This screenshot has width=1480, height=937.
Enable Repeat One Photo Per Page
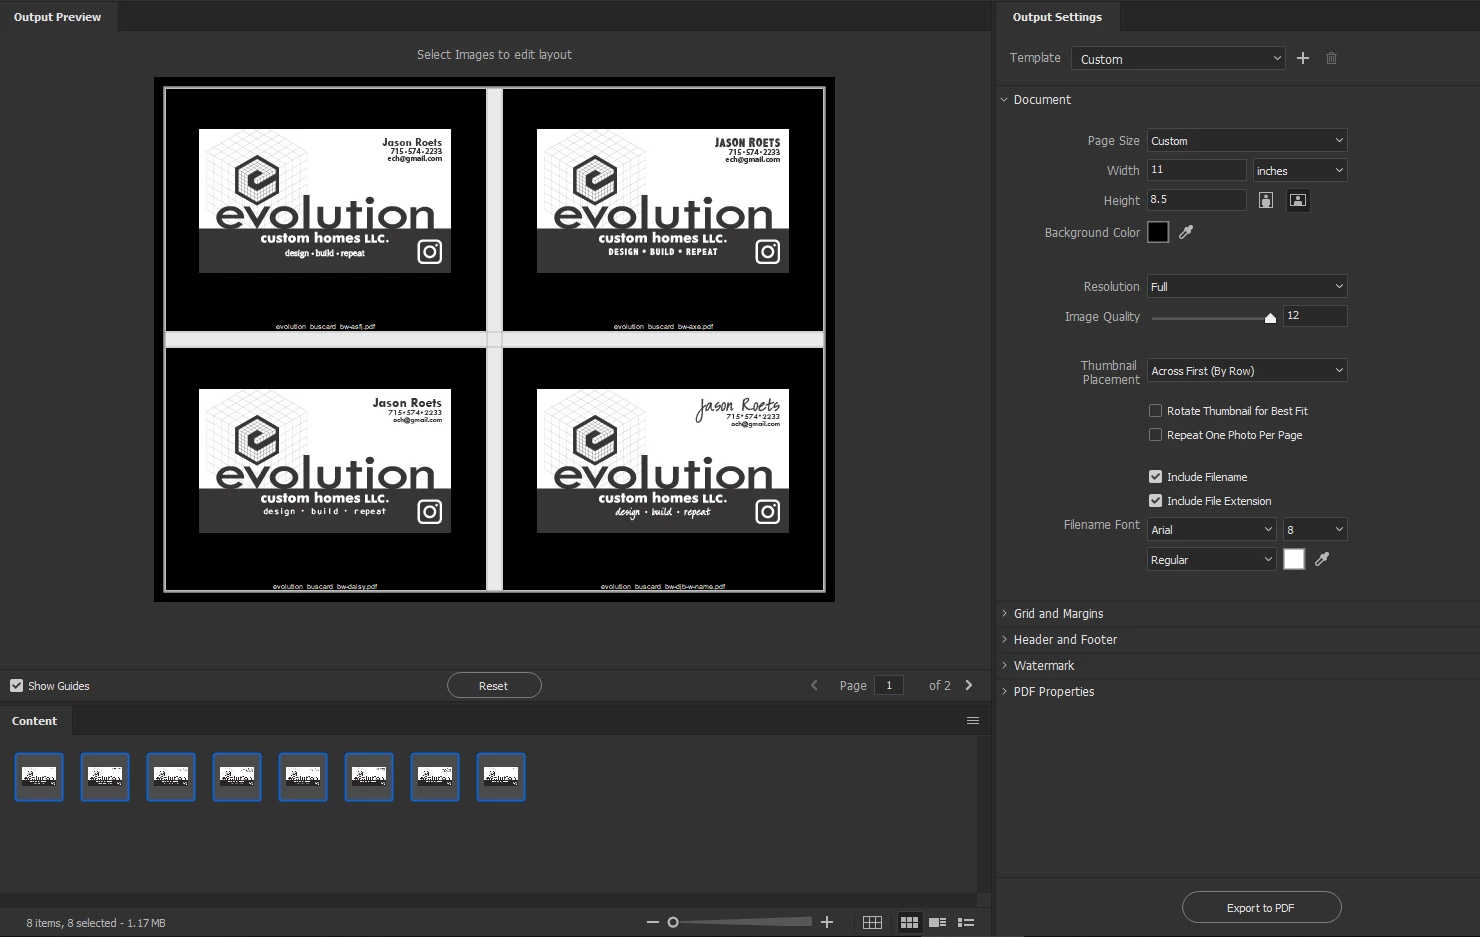click(1155, 434)
